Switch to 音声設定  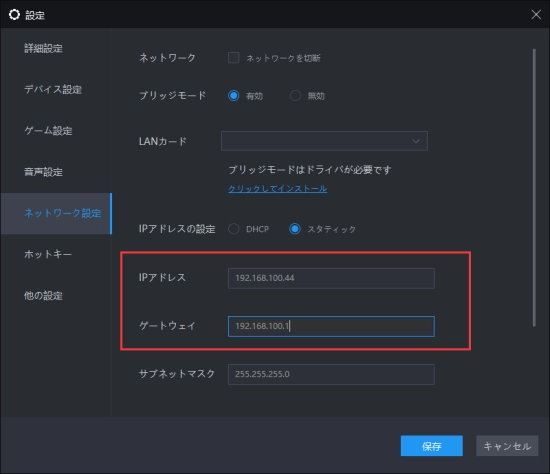click(43, 172)
